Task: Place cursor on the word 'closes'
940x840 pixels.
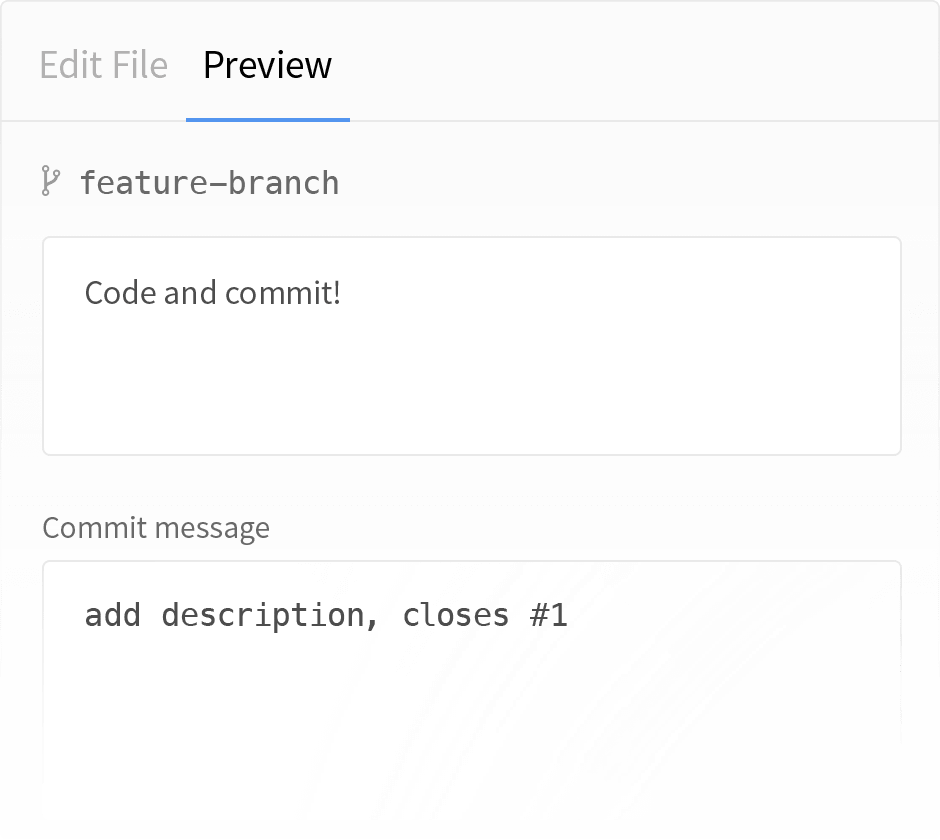Action: click(x=456, y=616)
